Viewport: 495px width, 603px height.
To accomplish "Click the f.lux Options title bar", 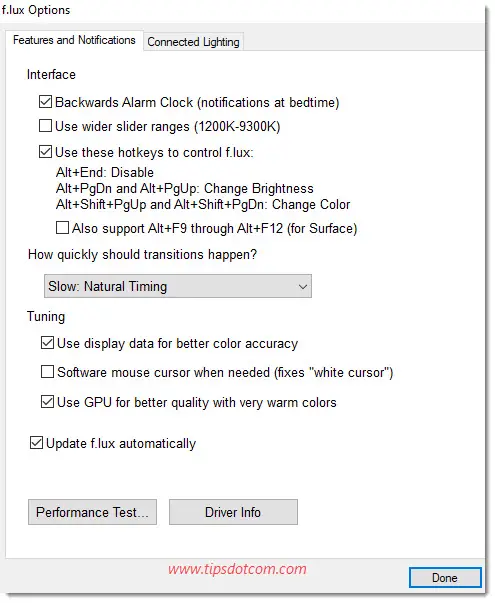I will pos(246,10).
